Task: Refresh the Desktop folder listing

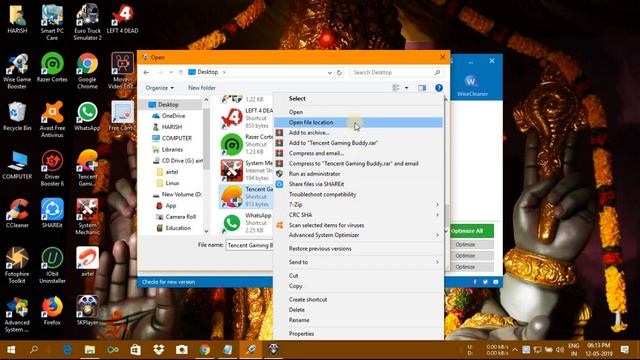Action: 339,72
